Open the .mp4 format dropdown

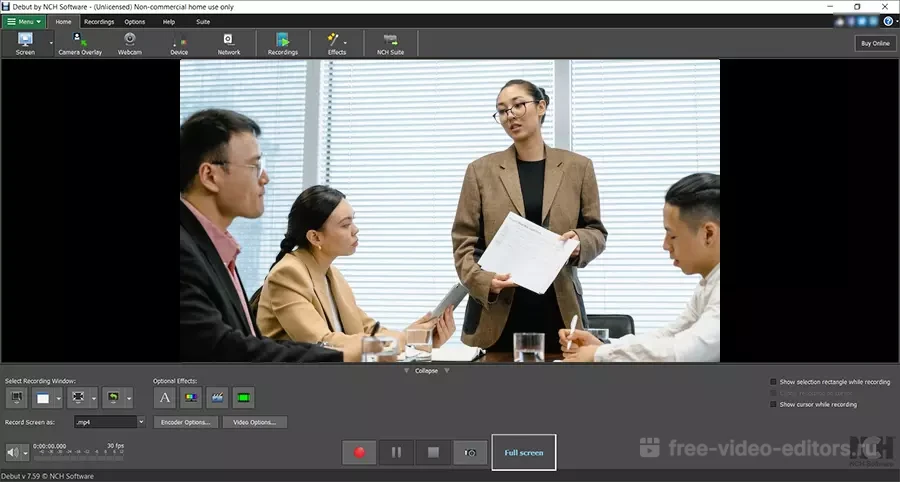coord(141,422)
